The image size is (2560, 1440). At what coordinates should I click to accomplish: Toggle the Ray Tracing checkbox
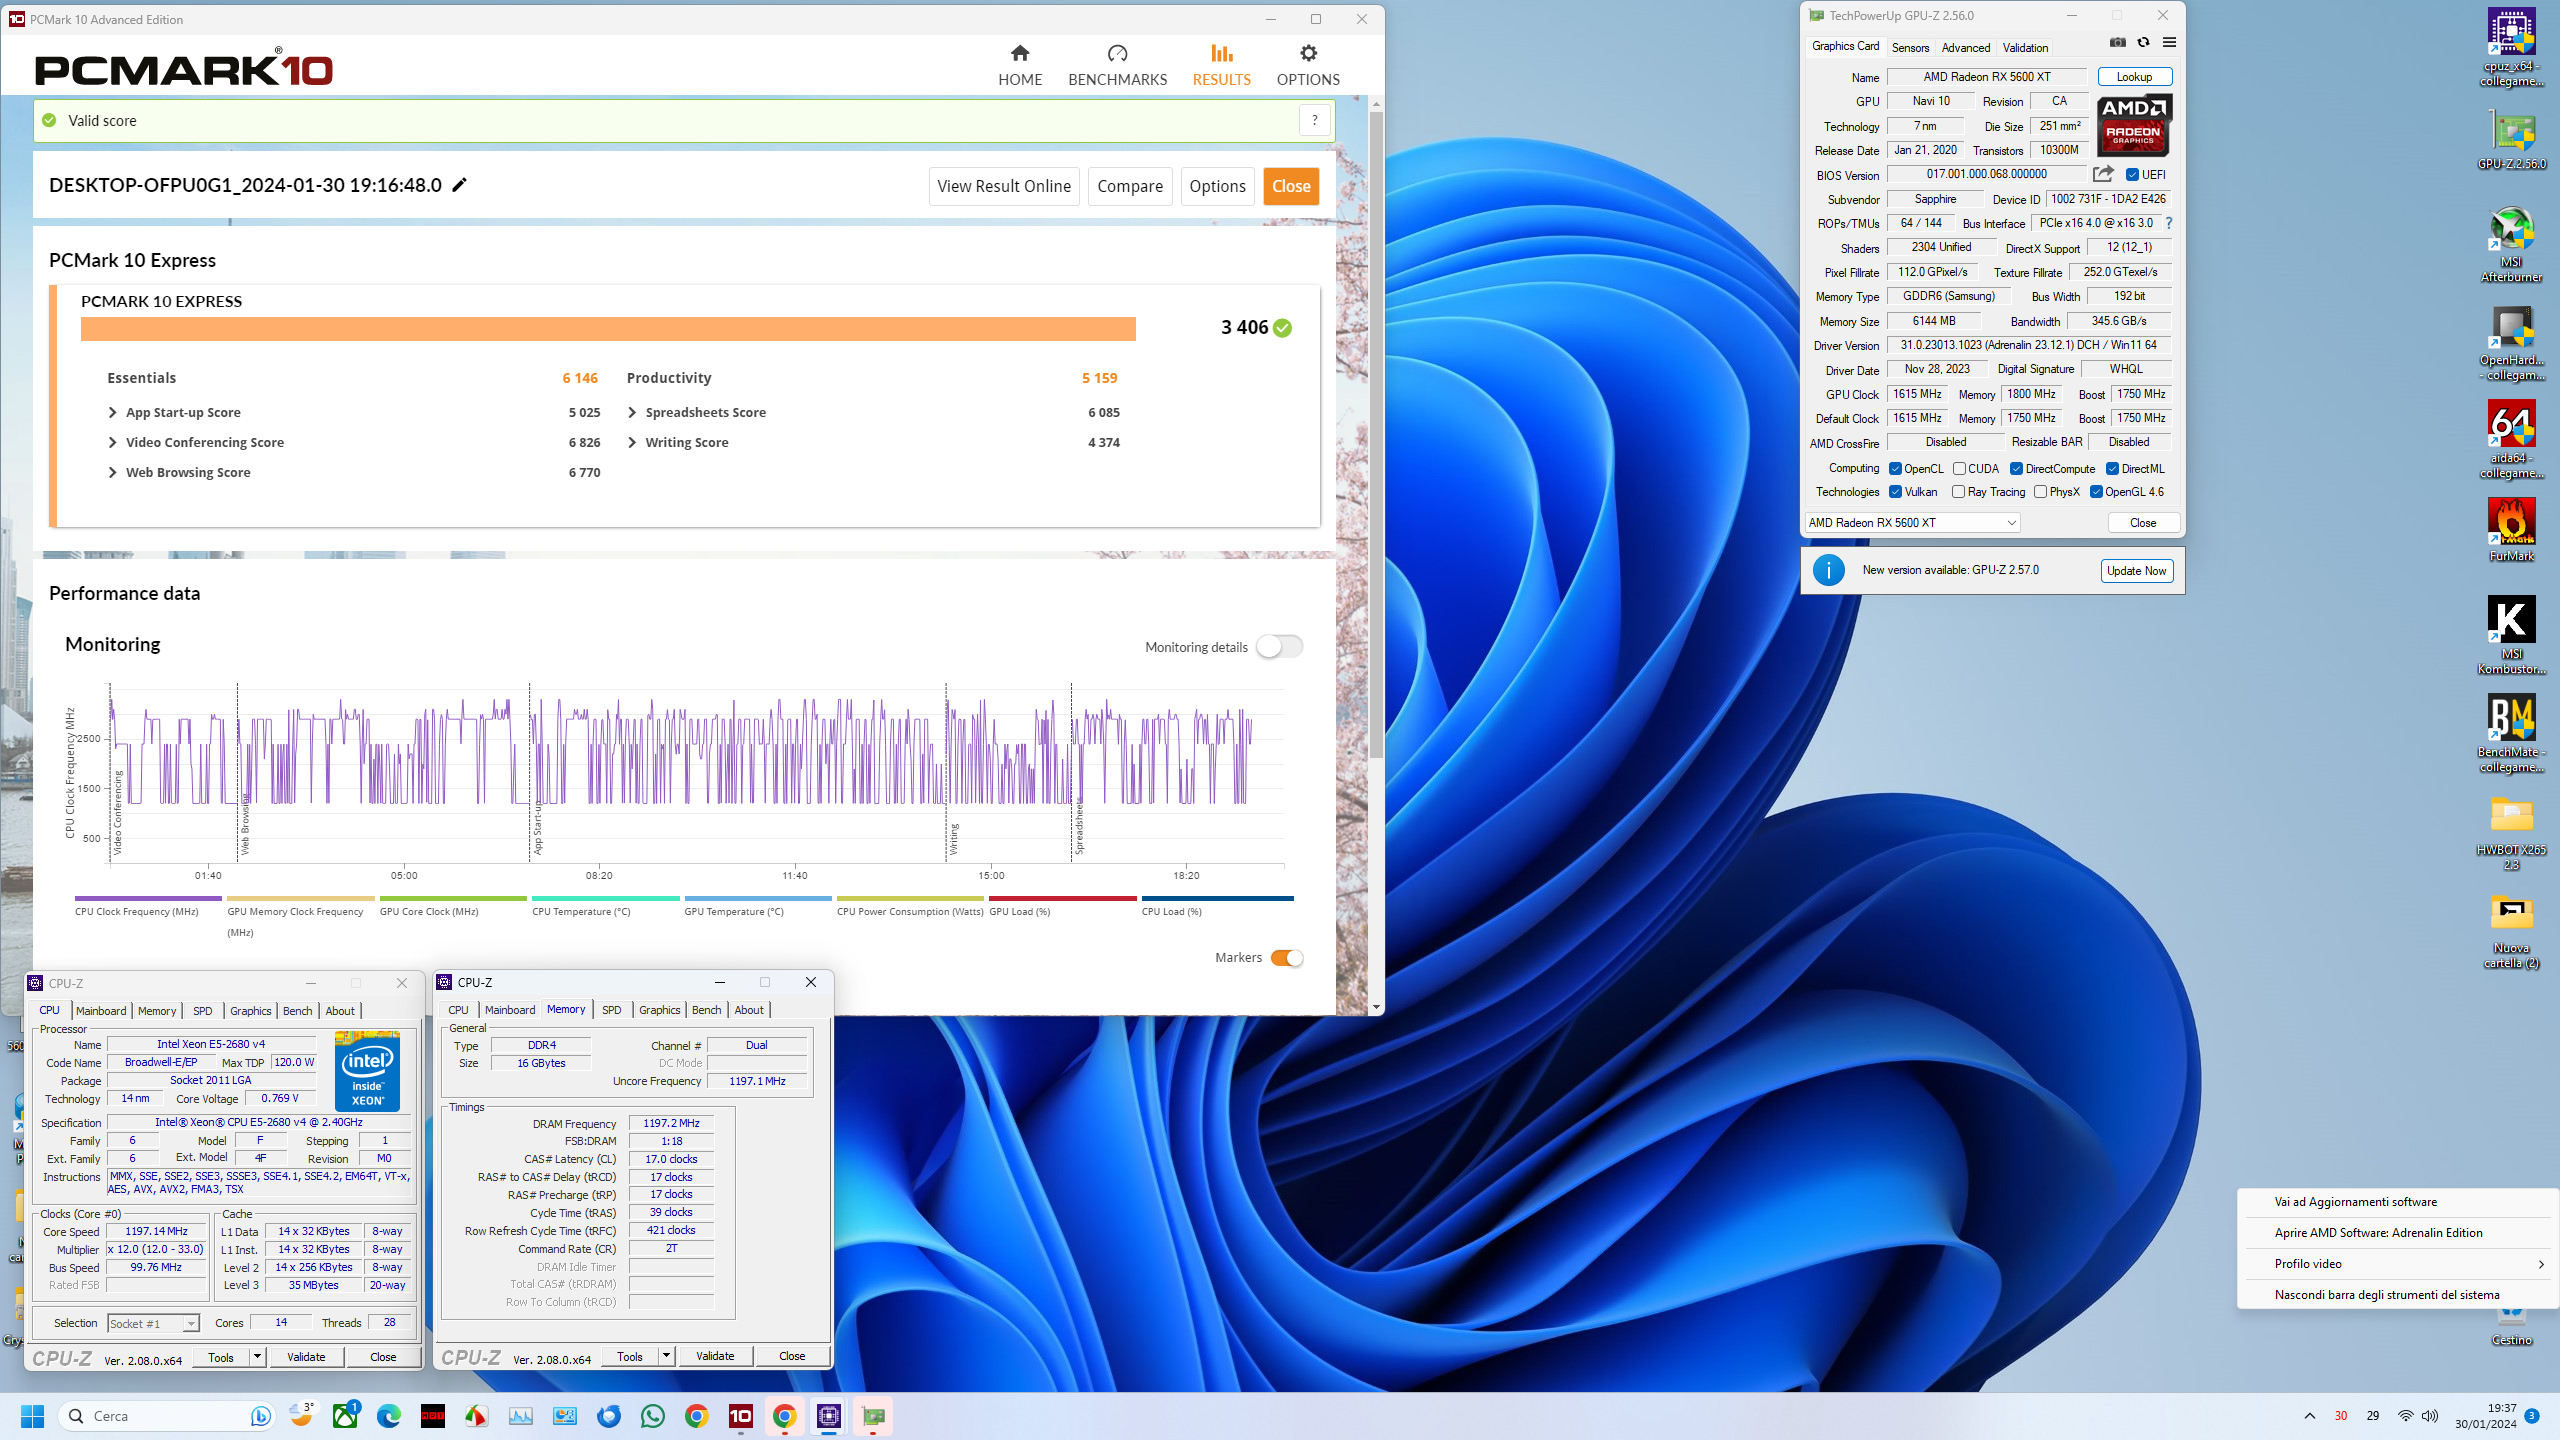[1958, 491]
